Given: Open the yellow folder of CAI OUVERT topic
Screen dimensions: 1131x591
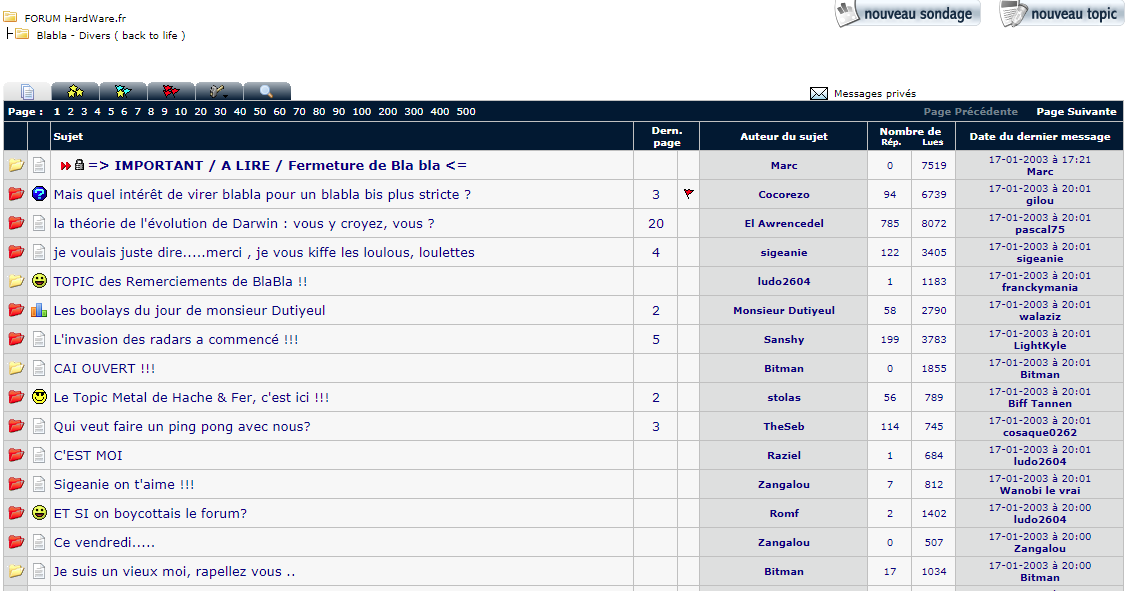Looking at the screenshot, I should point(14,368).
